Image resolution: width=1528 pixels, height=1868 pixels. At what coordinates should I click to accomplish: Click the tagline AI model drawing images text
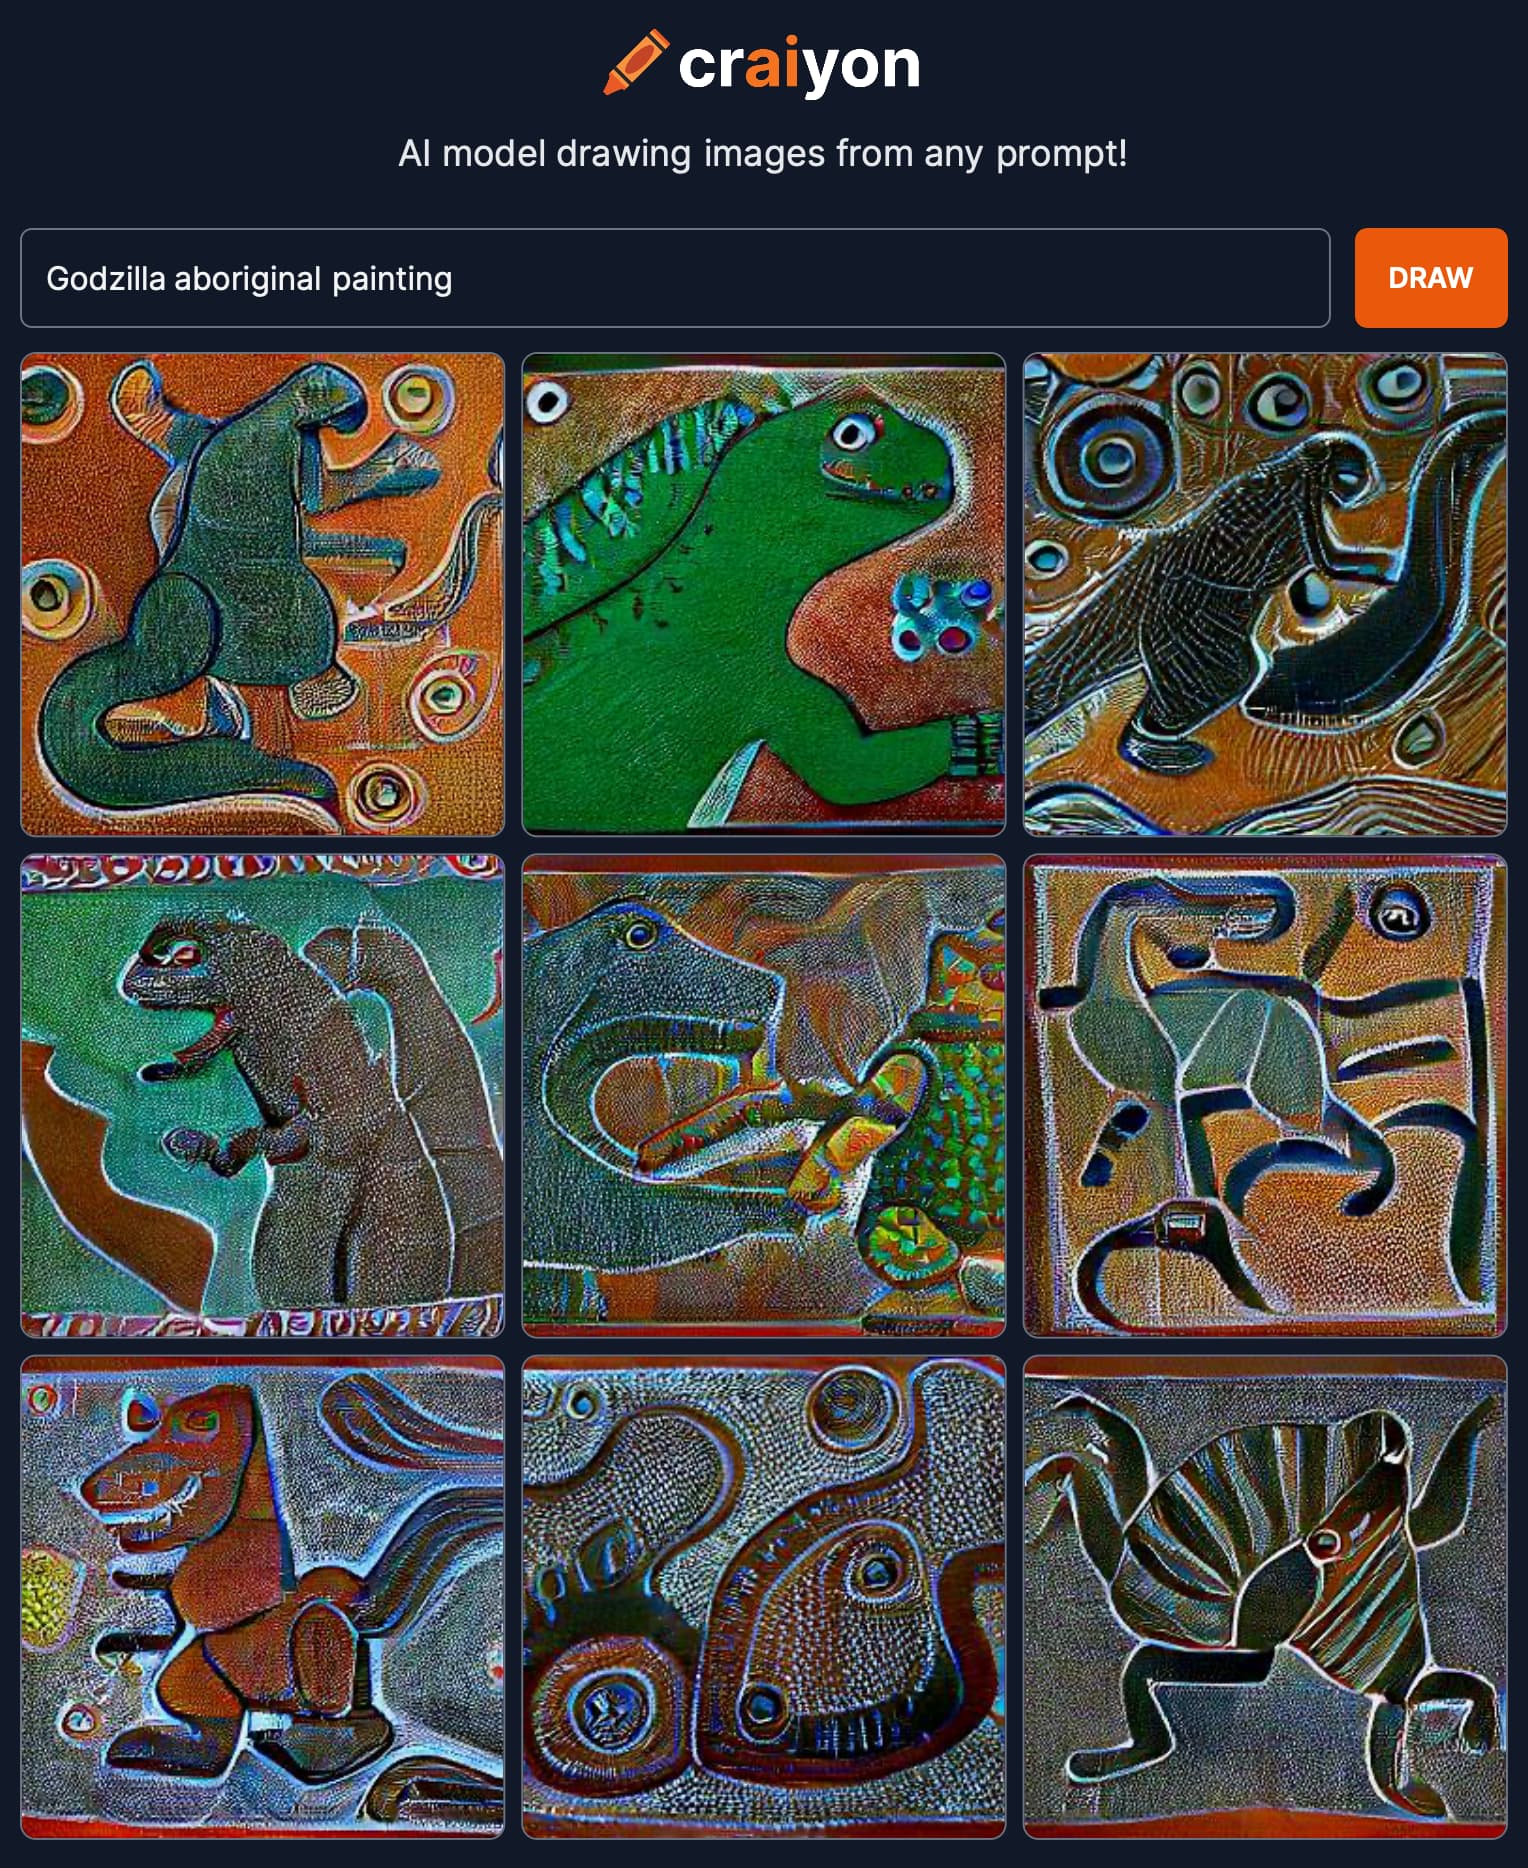(762, 154)
